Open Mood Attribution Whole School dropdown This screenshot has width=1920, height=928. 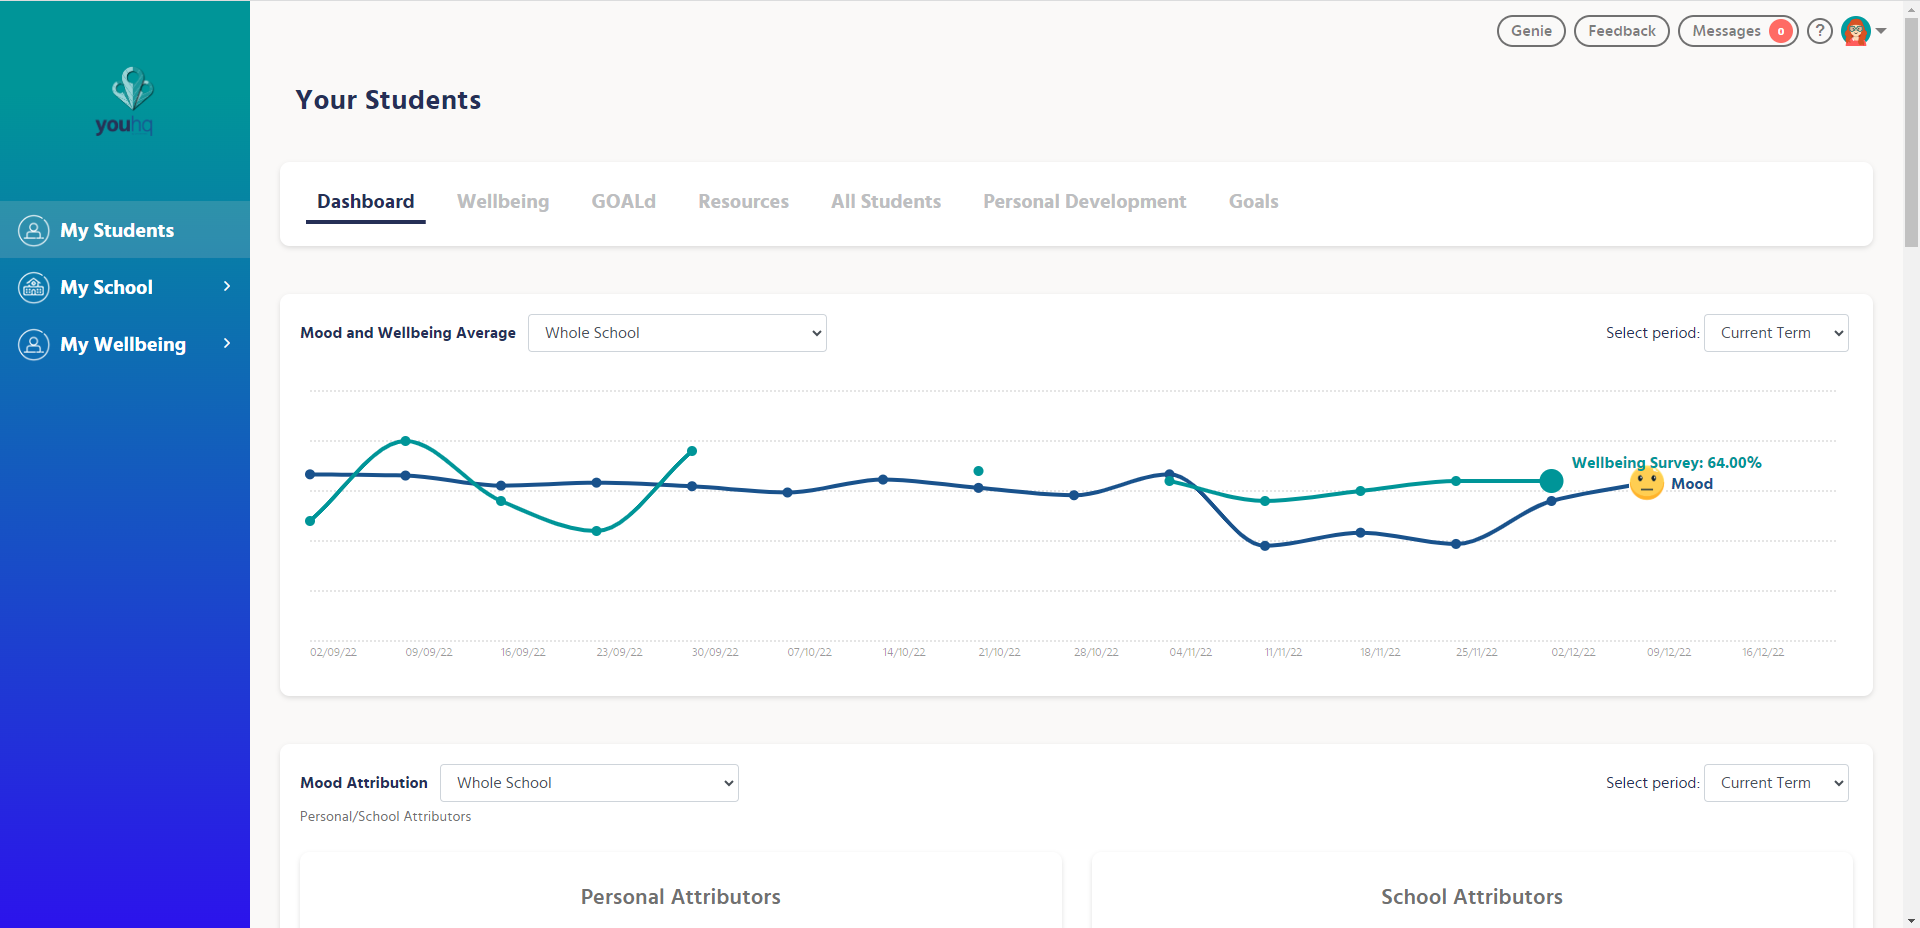[x=589, y=783]
